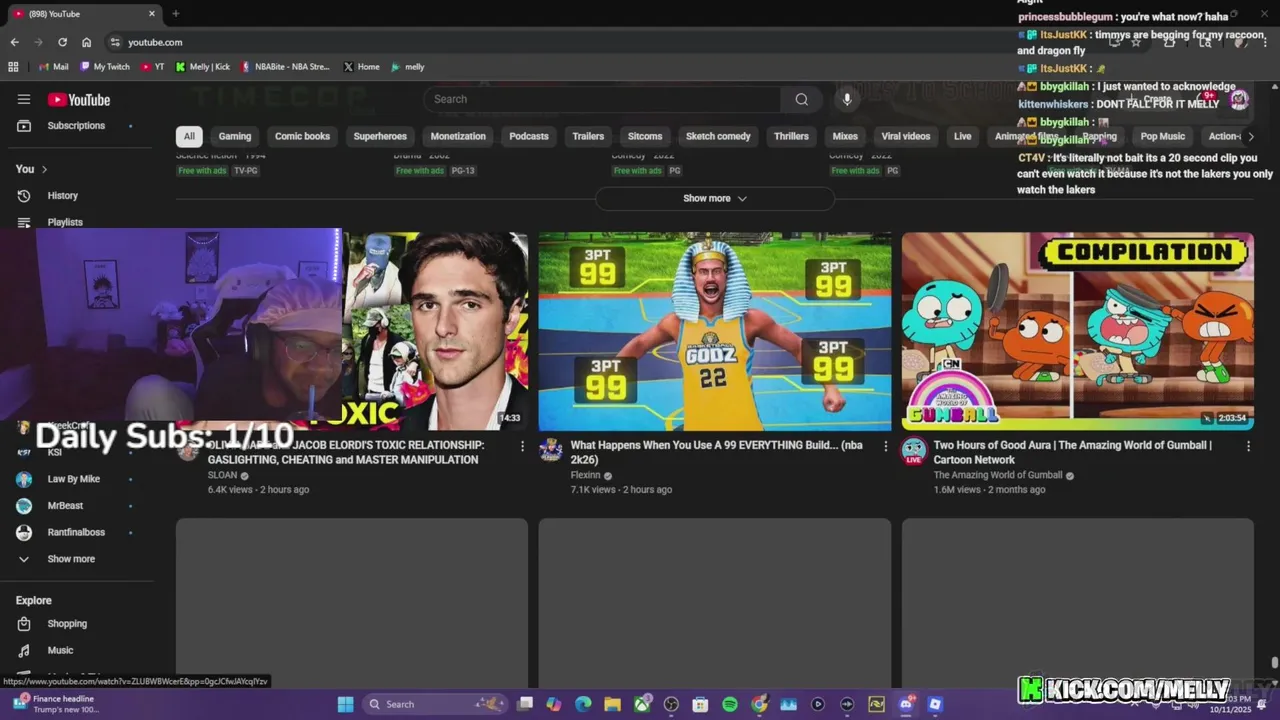Open the Flexinn channel avatar
This screenshot has height=720, width=1280.
tap(550, 449)
